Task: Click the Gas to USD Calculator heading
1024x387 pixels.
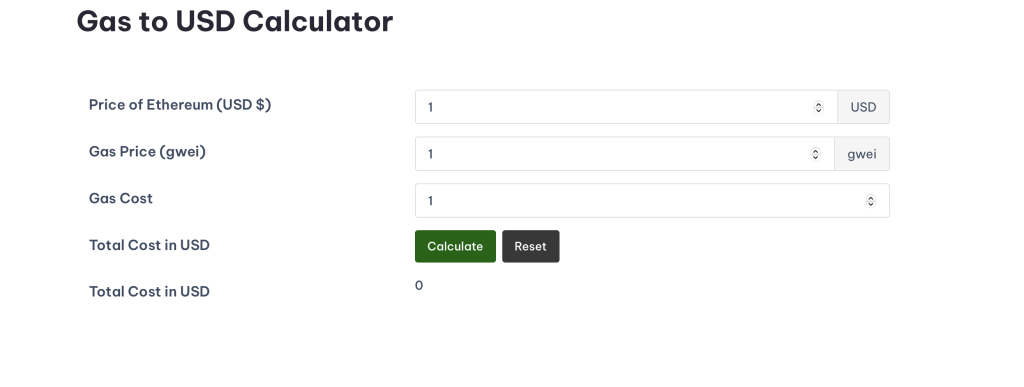Action: coord(234,22)
